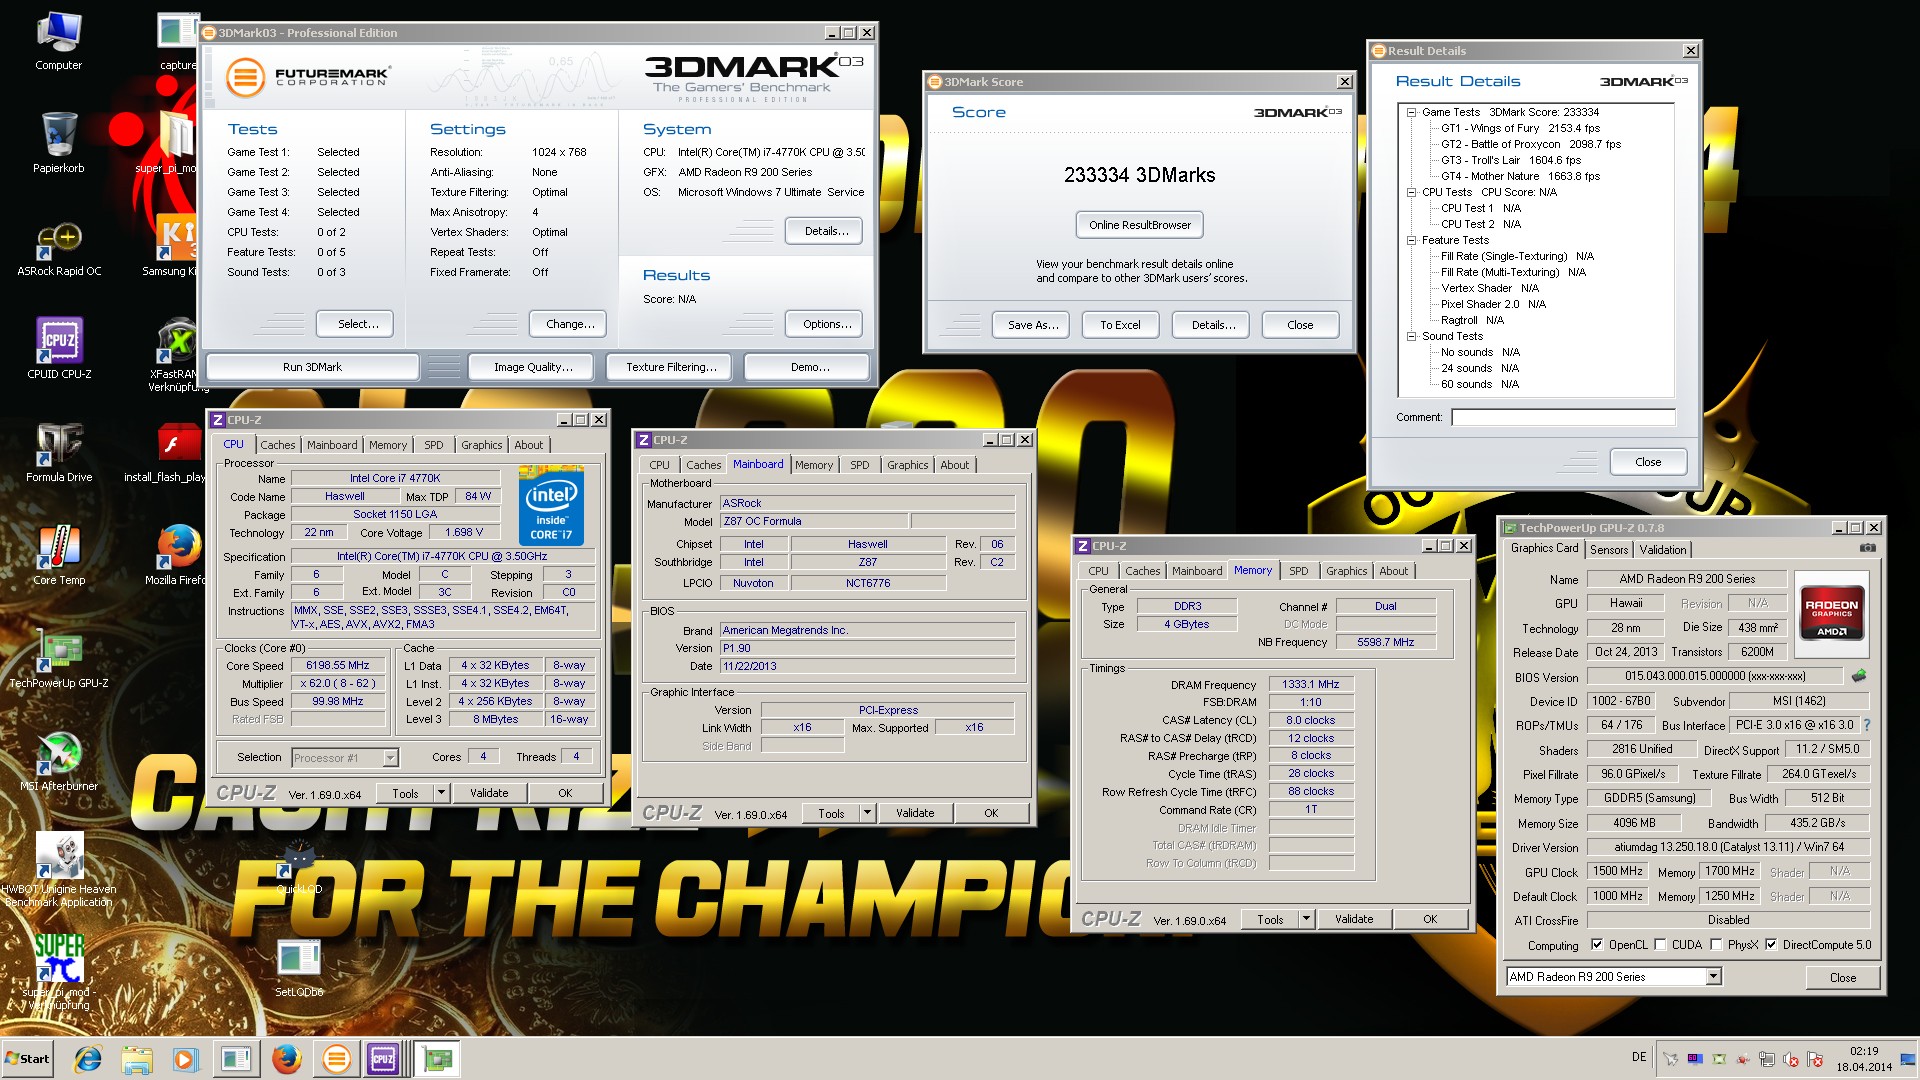Open Tools dropdown arrow in CPU-Z Memory window
1920x1080 pixels.
(1306, 920)
